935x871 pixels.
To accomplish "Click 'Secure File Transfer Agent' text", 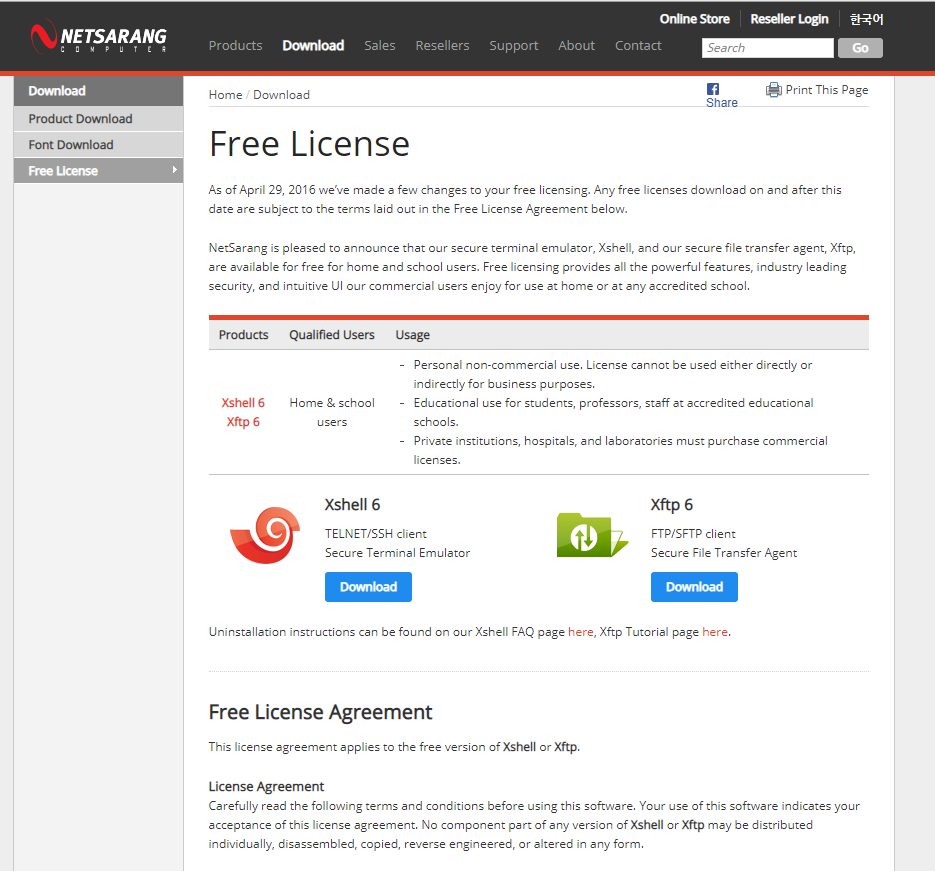I will click(723, 553).
